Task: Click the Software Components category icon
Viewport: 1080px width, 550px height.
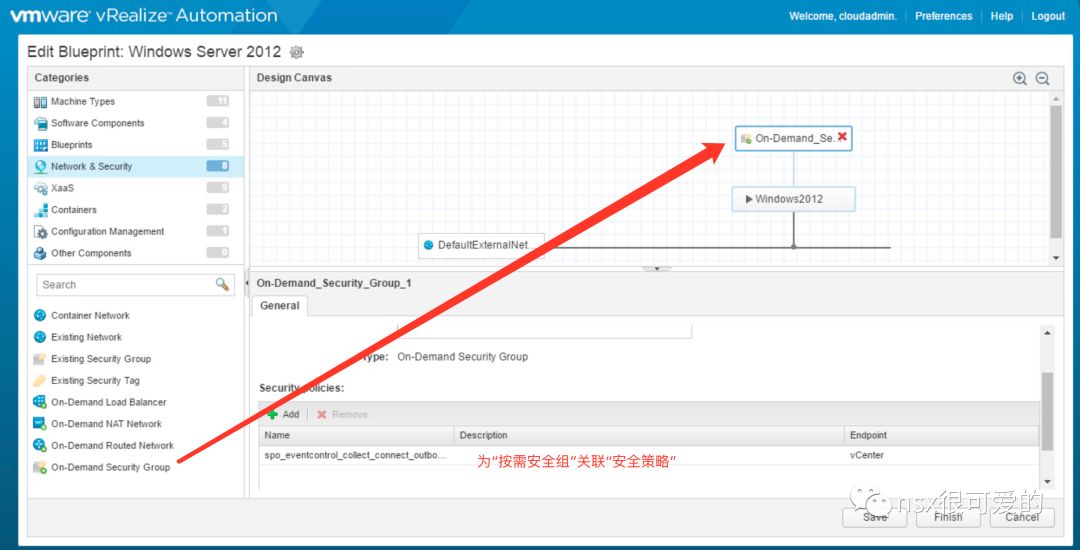Action: click(41, 123)
